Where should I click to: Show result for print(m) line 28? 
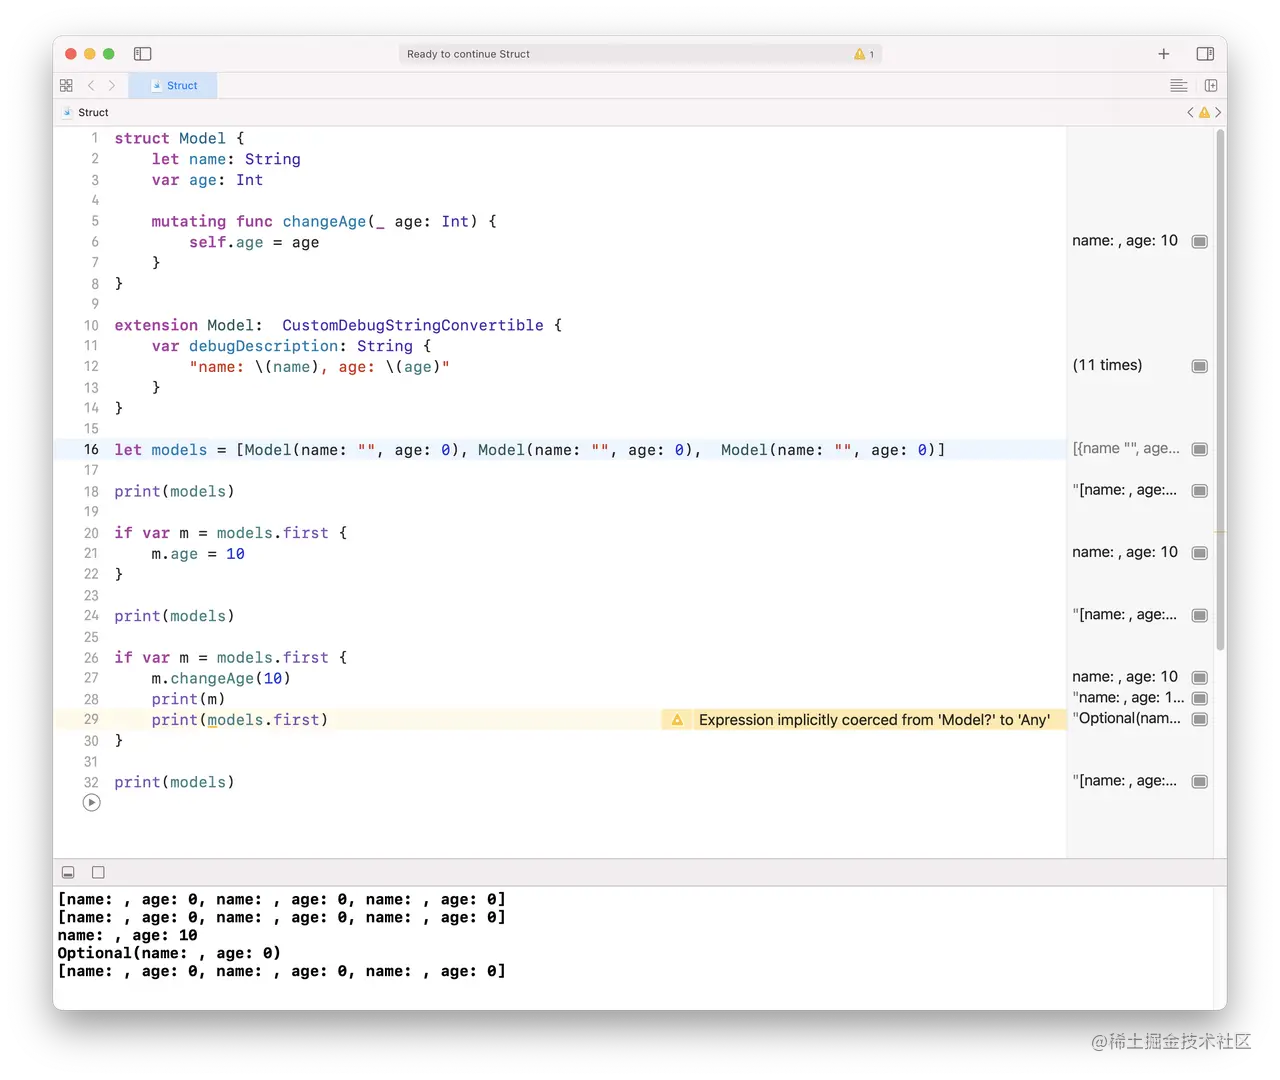point(1200,698)
